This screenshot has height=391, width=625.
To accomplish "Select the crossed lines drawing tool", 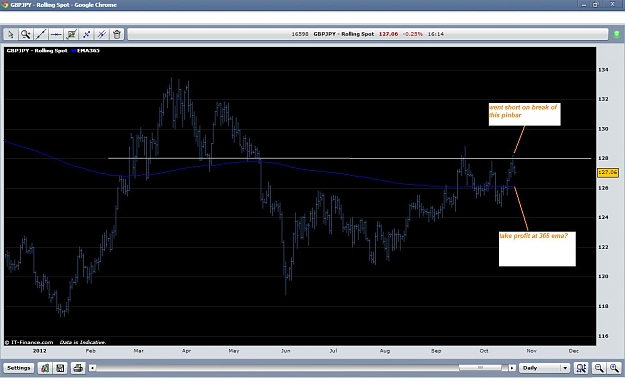I will [102, 34].
